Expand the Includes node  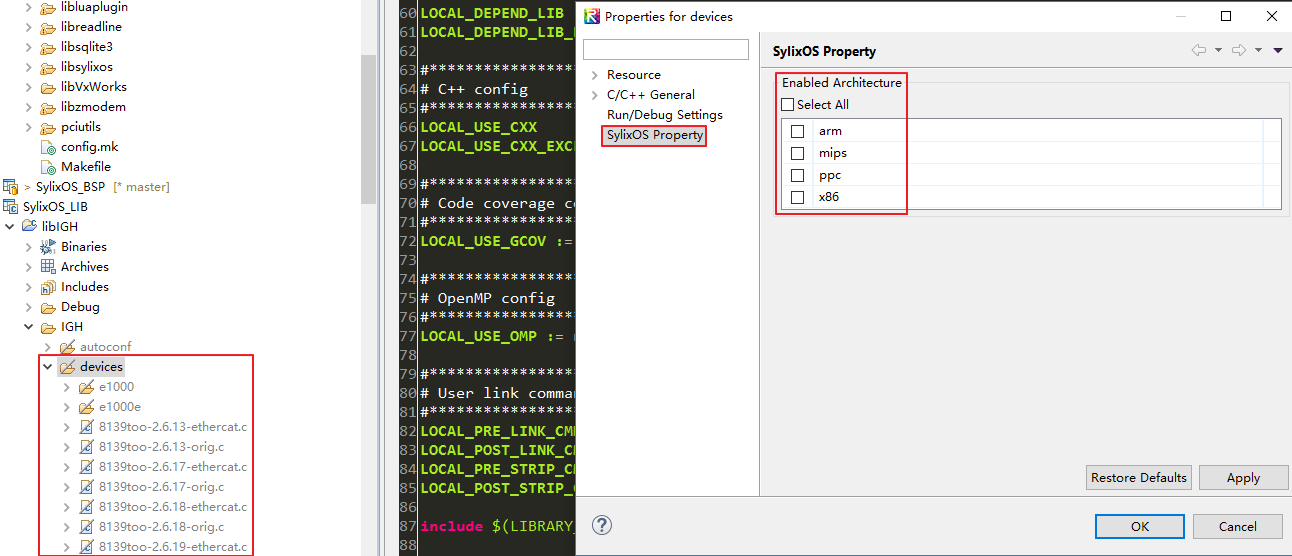point(28,287)
